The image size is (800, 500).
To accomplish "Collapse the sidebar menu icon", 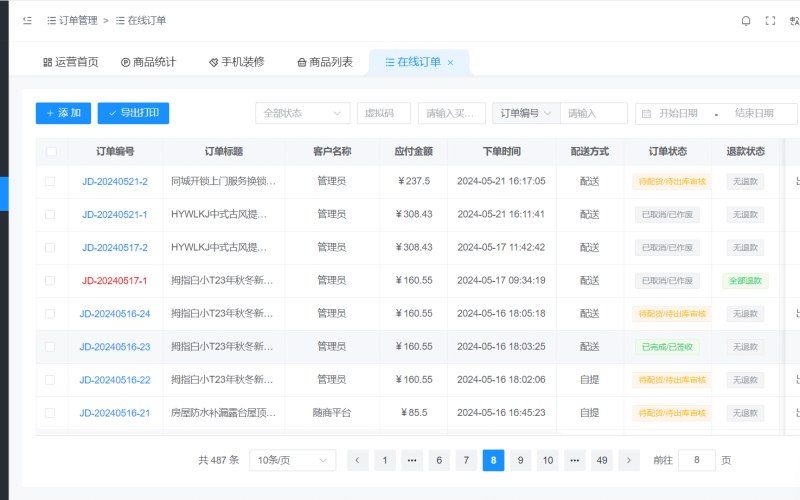I will click(x=28, y=20).
